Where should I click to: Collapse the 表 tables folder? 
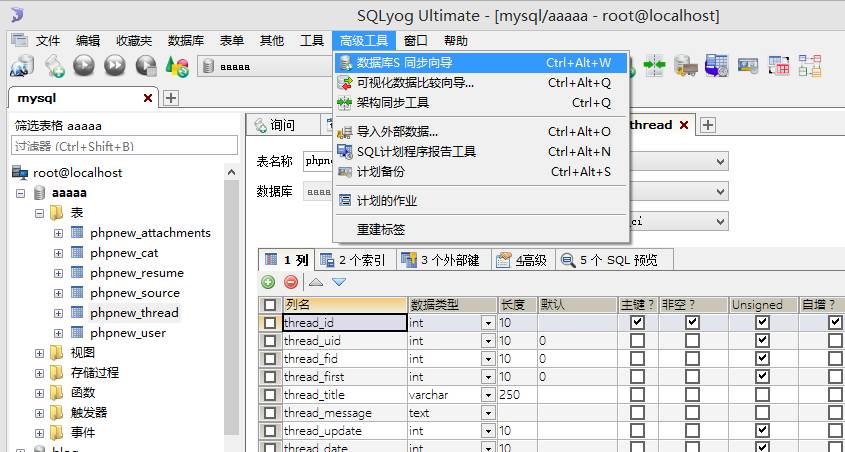[x=39, y=213]
